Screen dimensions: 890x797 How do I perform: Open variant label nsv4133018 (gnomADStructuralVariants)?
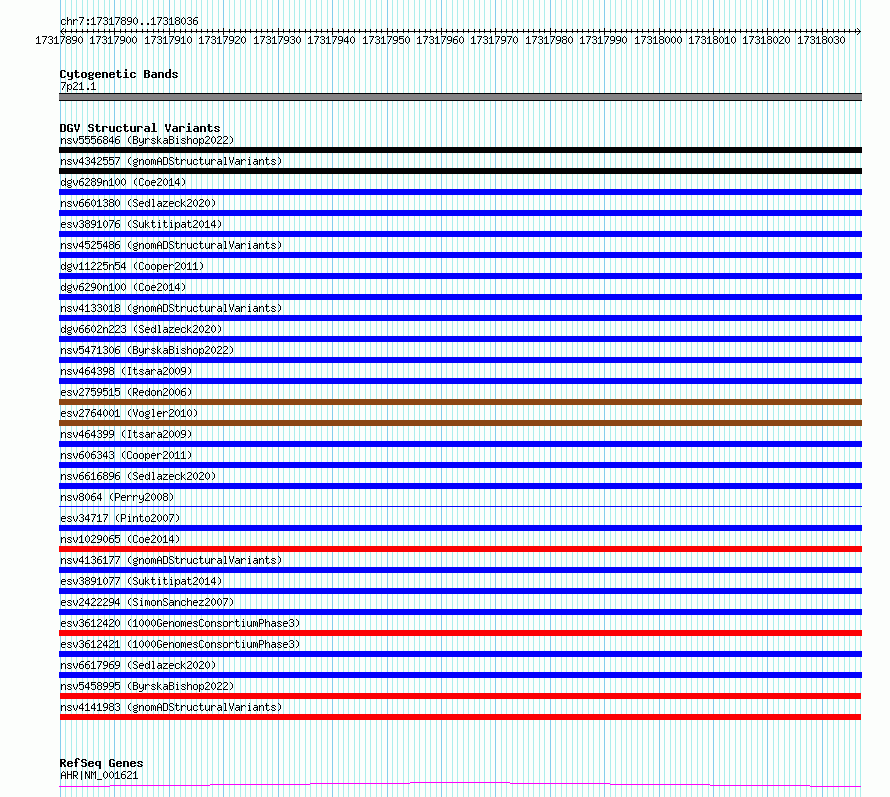point(171,308)
